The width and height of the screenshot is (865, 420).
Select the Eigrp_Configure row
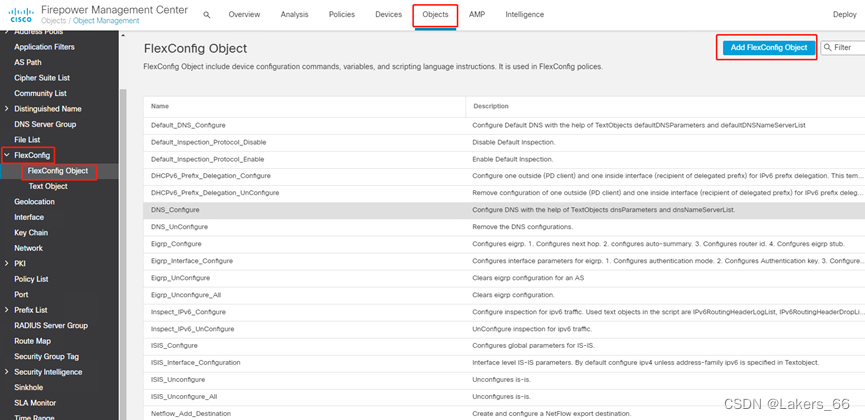pyautogui.click(x=504, y=244)
